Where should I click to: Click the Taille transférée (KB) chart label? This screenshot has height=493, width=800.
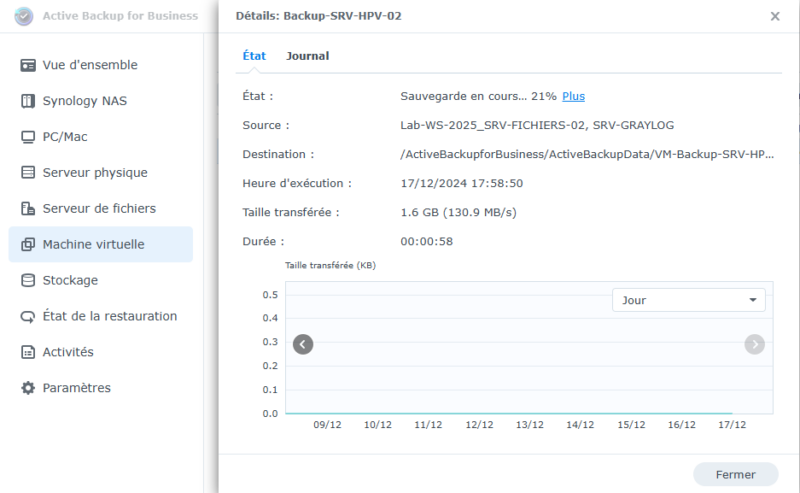[x=330, y=265]
